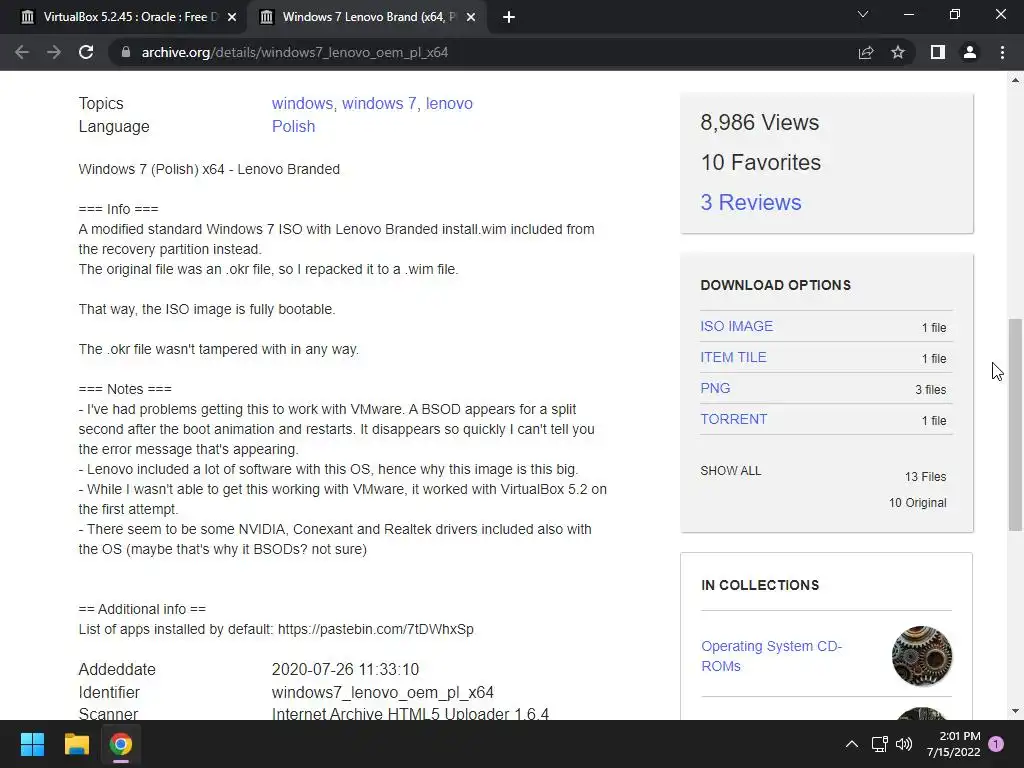Click the volume speaker tray icon
Viewport: 1024px width, 768px height.
pyautogui.click(x=904, y=744)
